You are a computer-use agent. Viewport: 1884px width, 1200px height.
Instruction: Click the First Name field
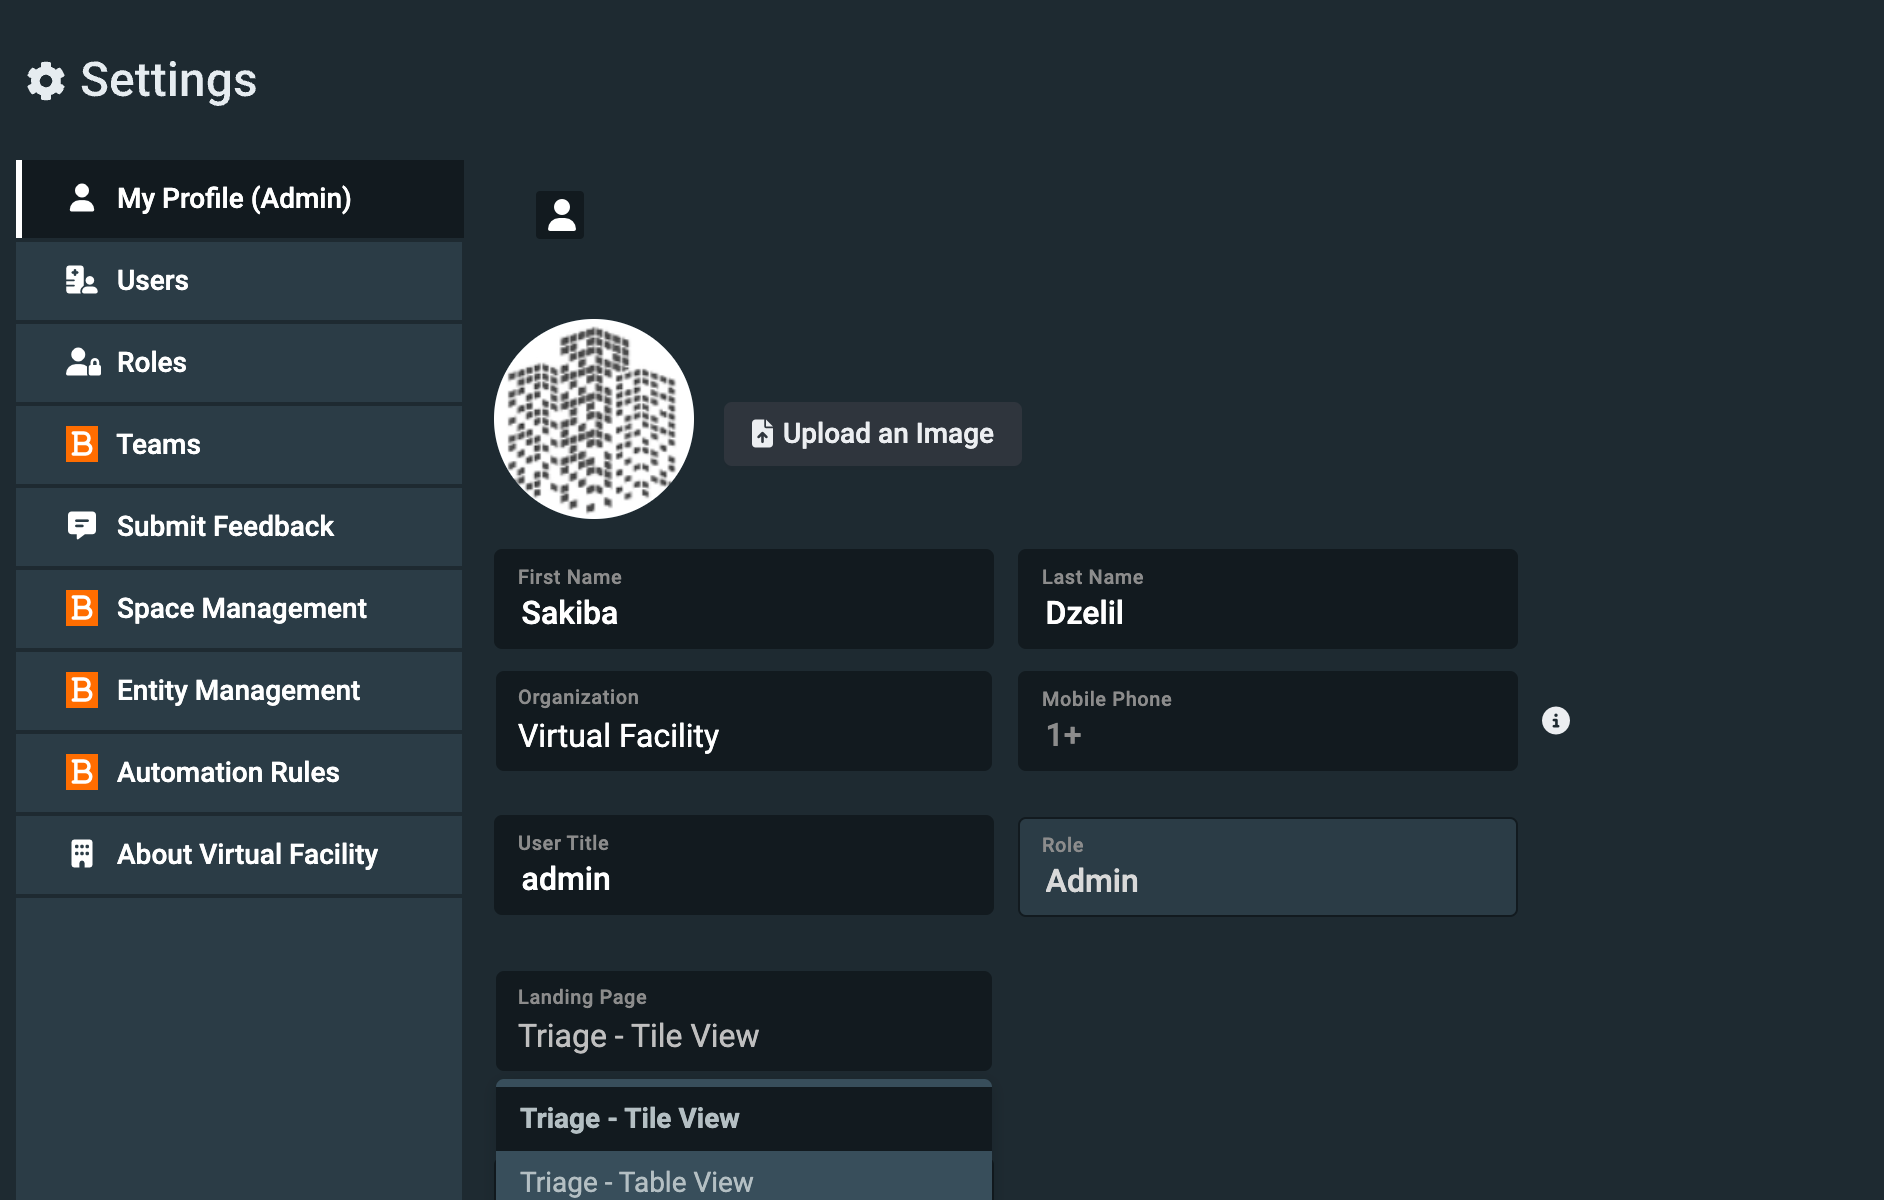[743, 600]
